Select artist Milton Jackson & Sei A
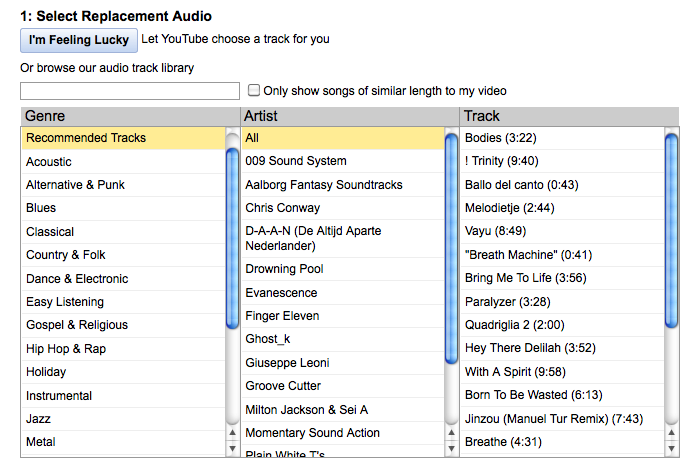 [307, 410]
